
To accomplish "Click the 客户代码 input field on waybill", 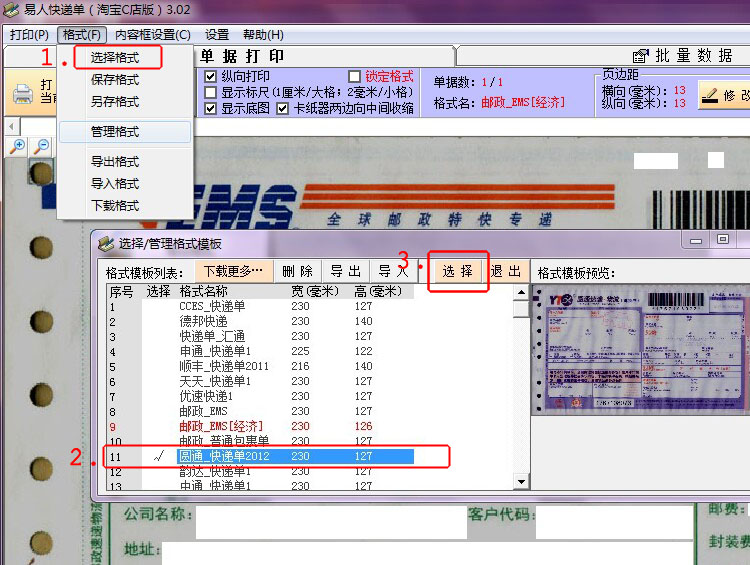I will (x=614, y=522).
